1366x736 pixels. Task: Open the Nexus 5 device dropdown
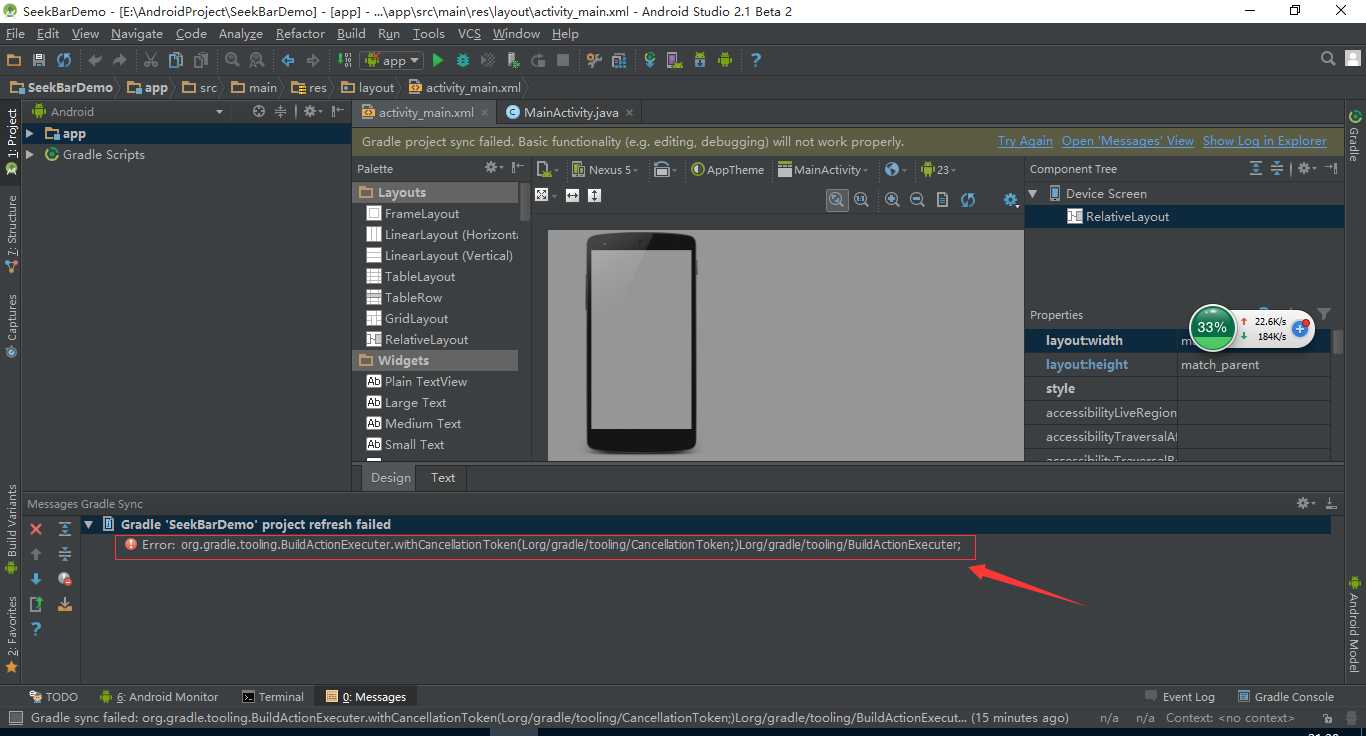pos(606,170)
